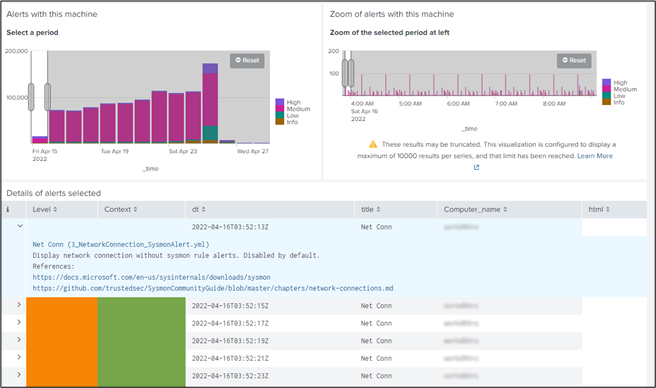Open the Learn More link

click(x=595, y=156)
